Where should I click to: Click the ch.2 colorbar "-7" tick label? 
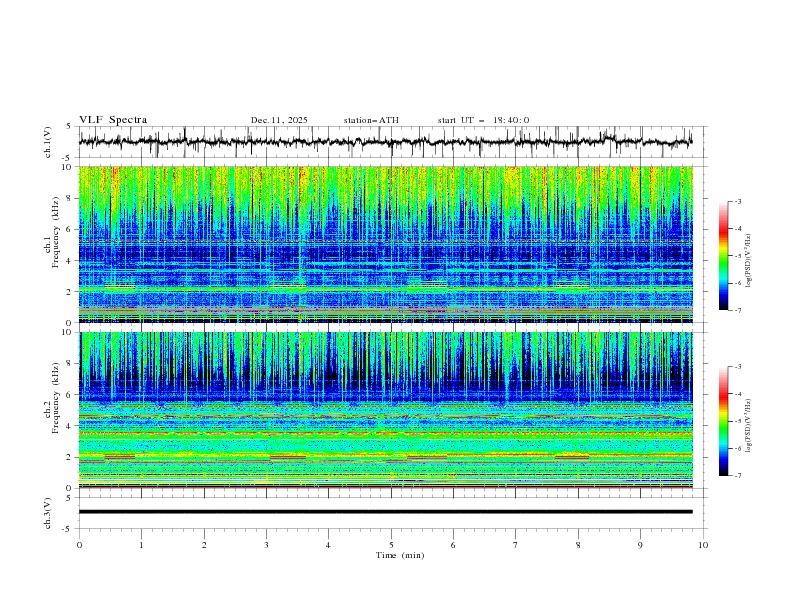pyautogui.click(x=737, y=476)
